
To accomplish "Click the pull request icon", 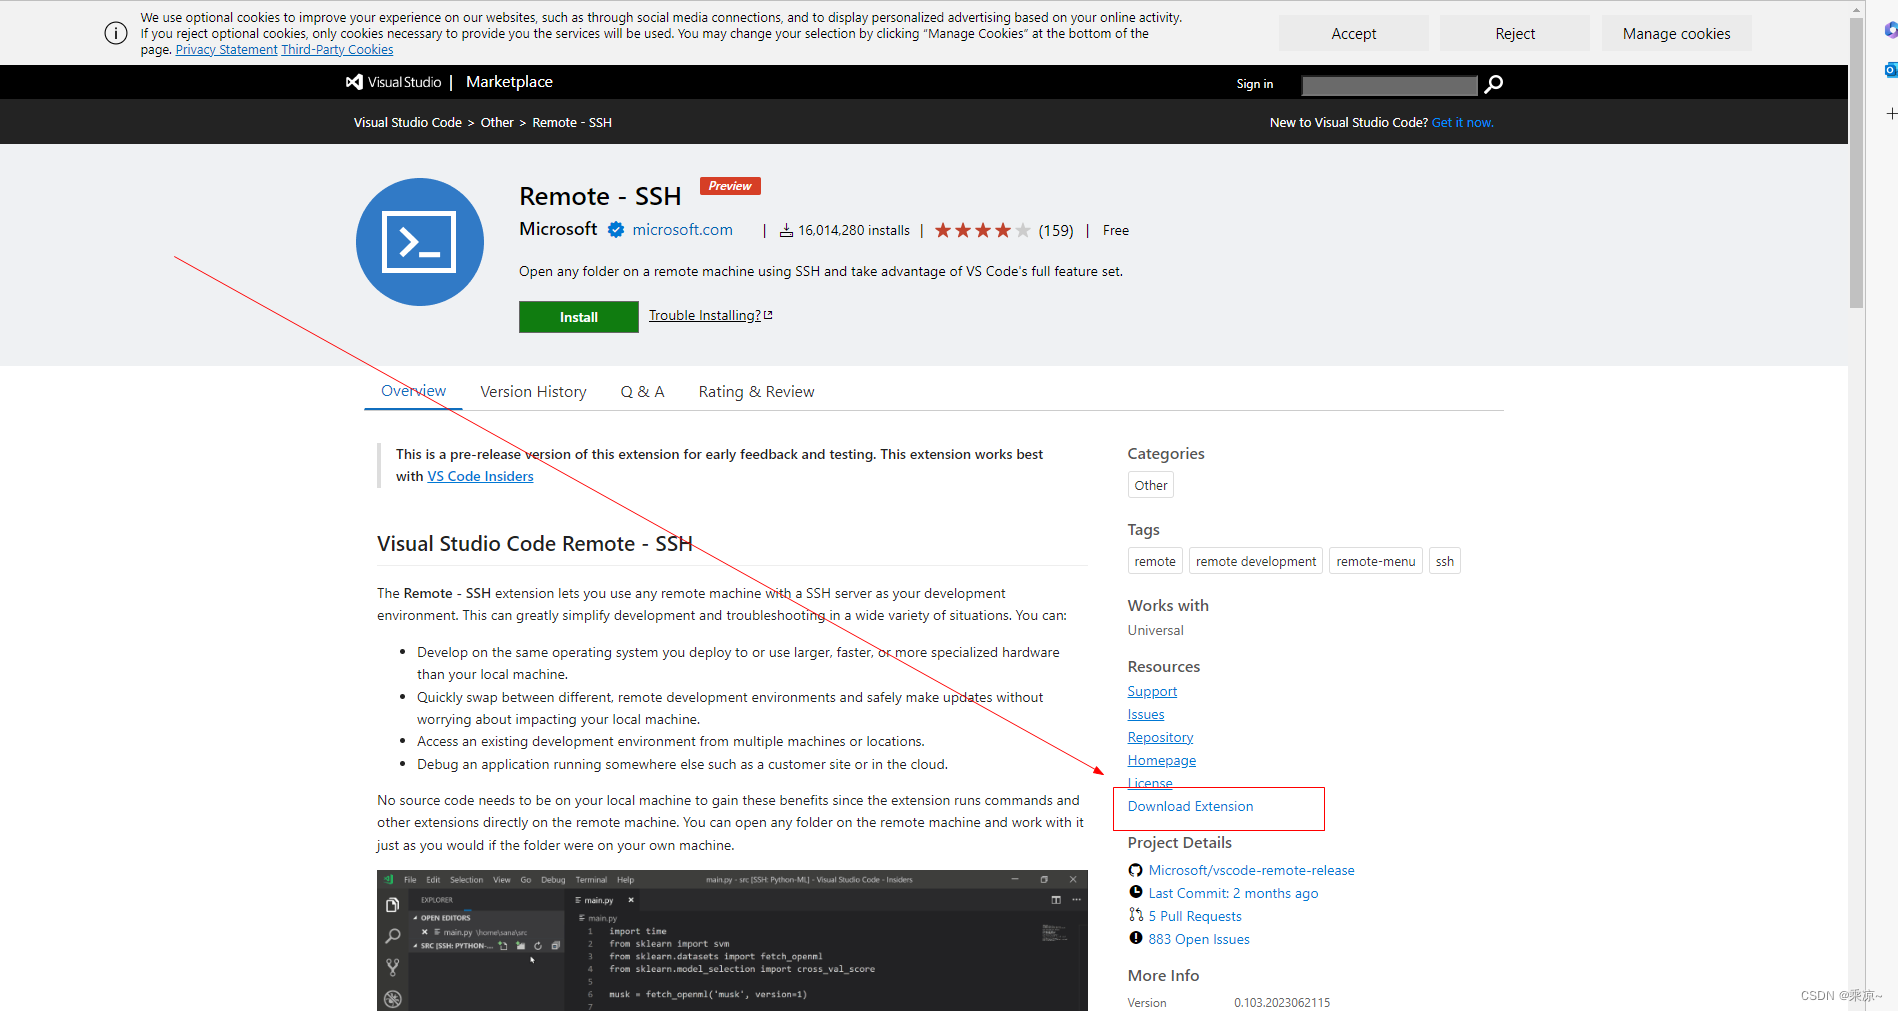I will (x=1135, y=915).
